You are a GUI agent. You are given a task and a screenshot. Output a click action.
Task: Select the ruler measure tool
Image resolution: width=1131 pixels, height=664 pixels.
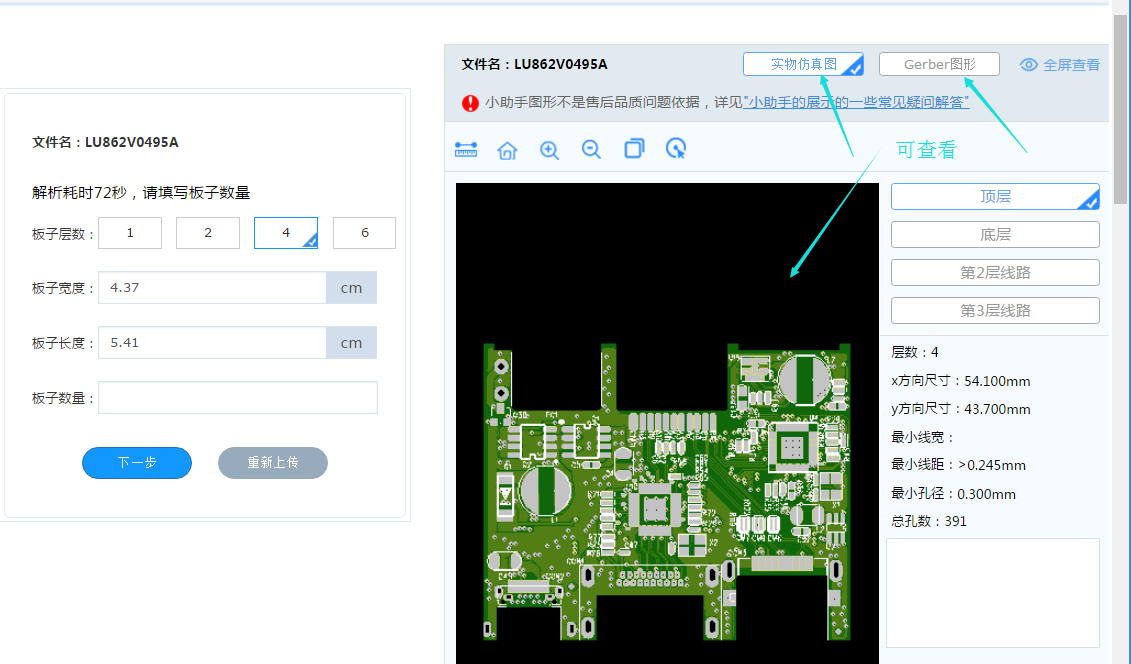tap(466, 149)
